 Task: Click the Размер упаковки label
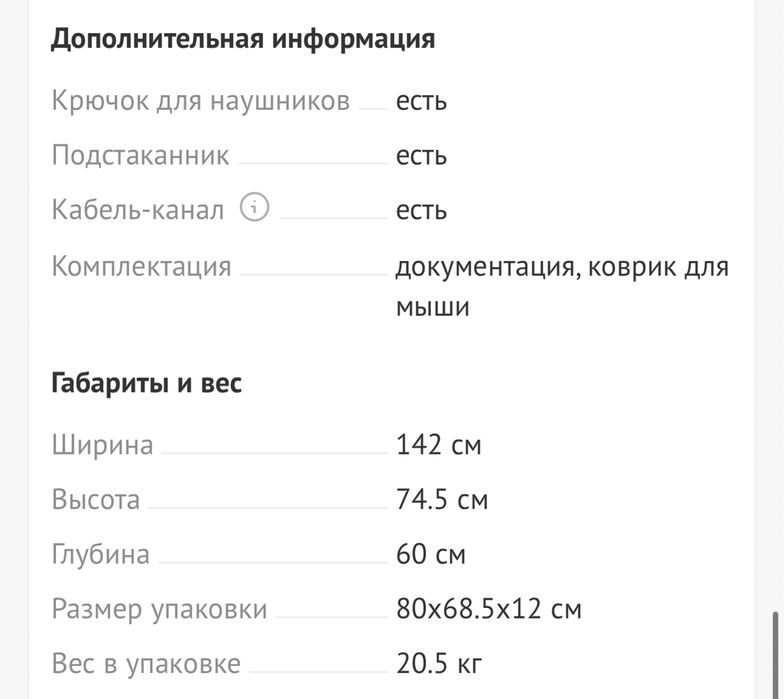coord(159,609)
